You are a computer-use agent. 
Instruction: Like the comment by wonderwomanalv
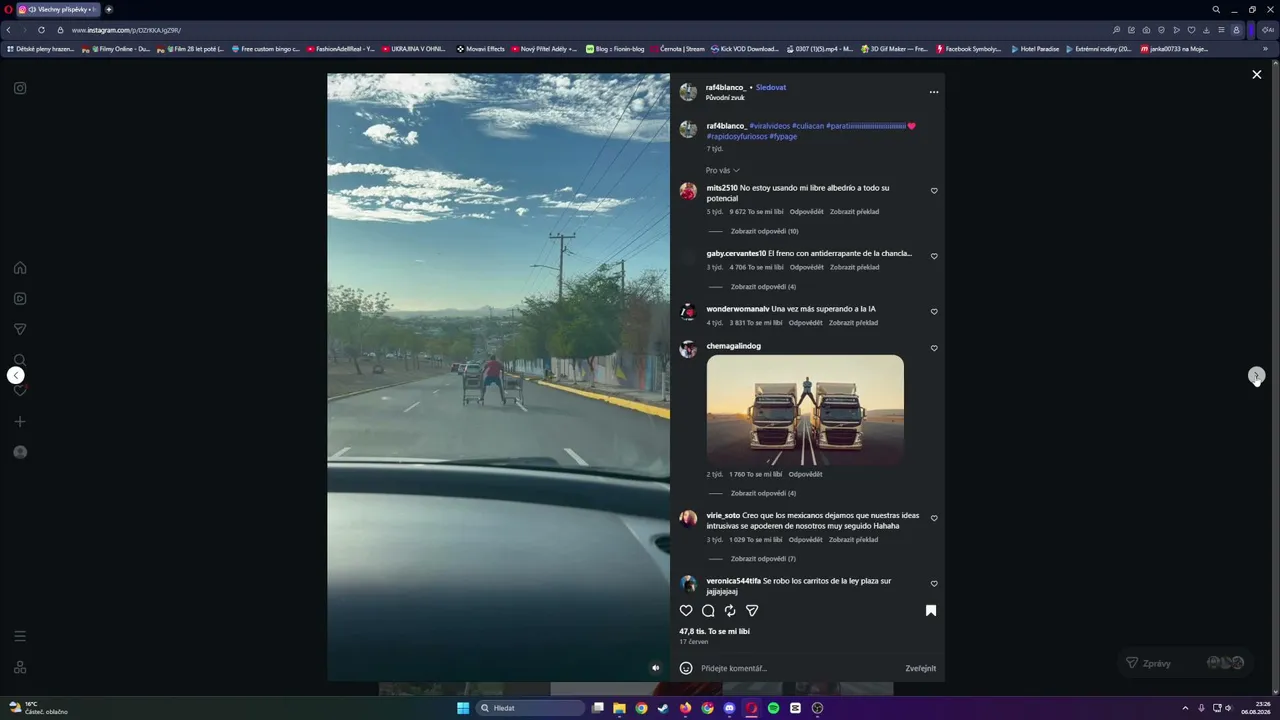934,312
